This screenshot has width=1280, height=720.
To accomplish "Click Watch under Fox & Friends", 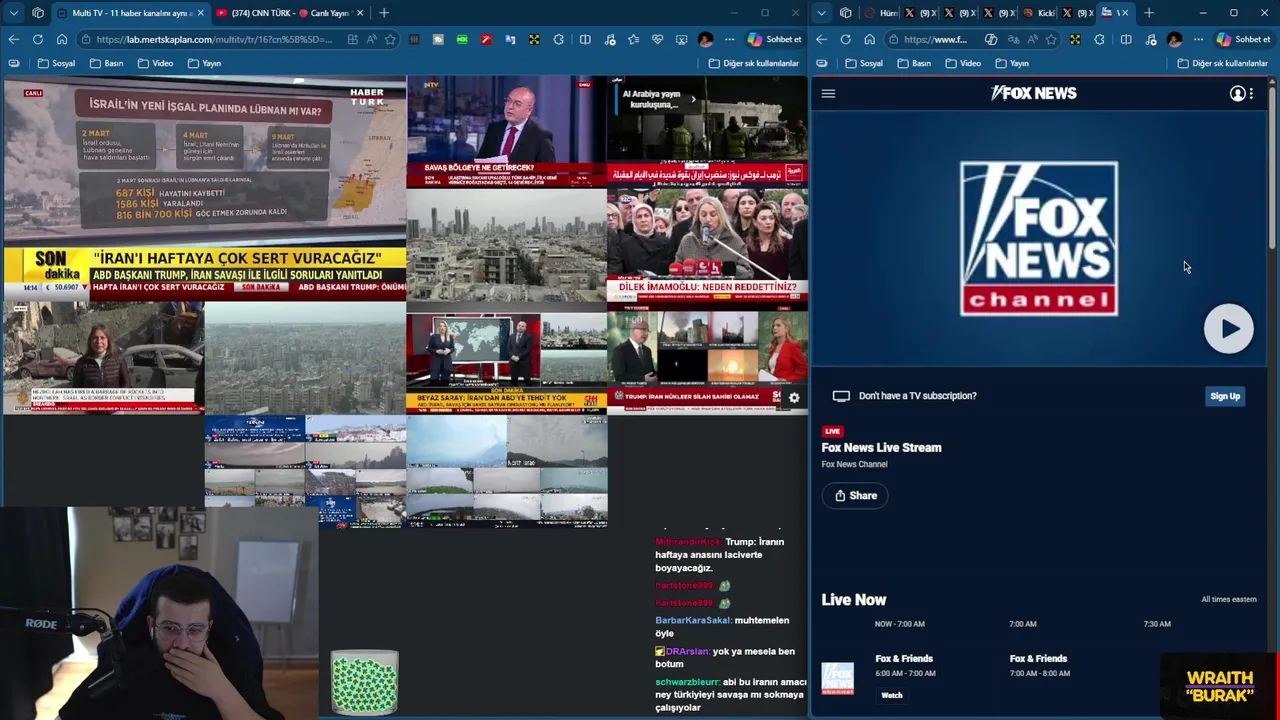I will tap(892, 695).
